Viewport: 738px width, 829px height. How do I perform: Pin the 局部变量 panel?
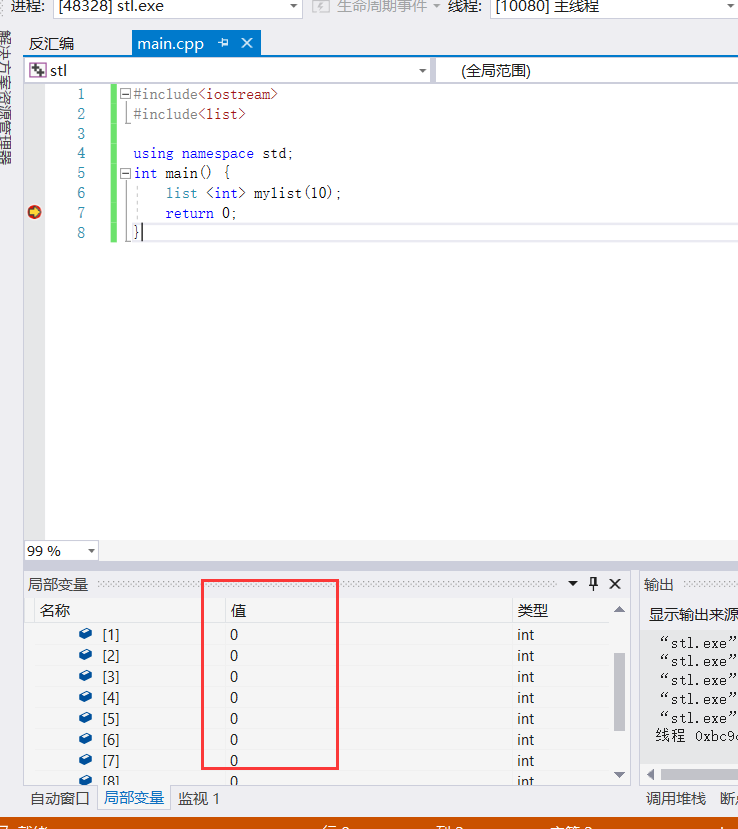593,584
